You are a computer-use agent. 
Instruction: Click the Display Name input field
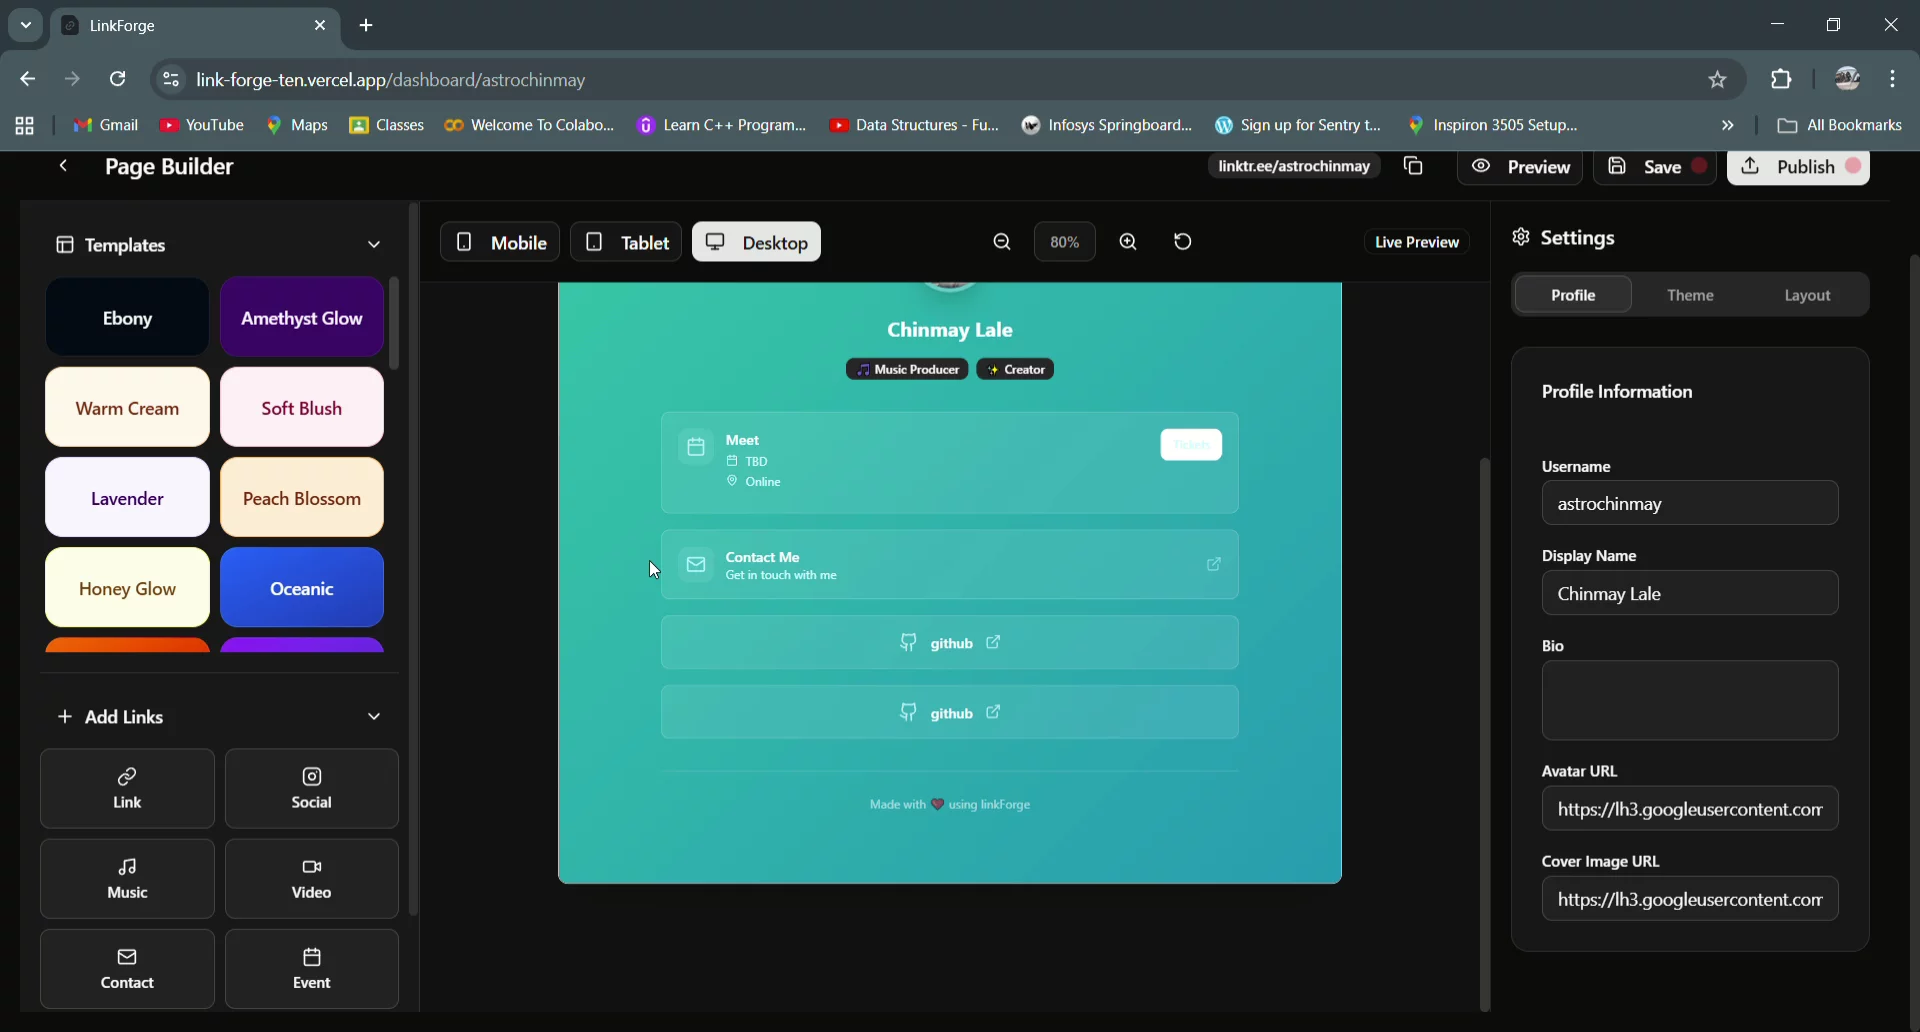point(1690,593)
